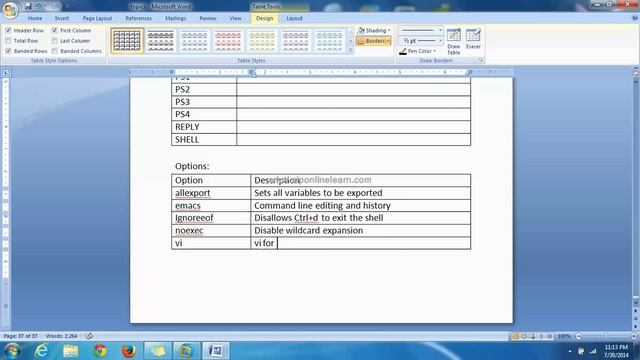This screenshot has height=360, width=640.
Task: Open the View tab
Action: point(235,18)
